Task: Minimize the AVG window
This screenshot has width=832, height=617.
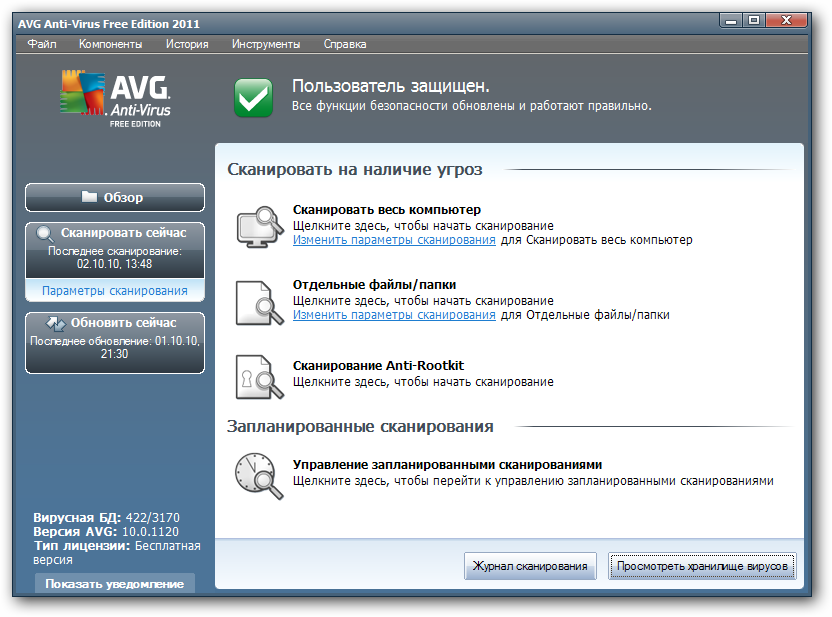Action: 731,21
